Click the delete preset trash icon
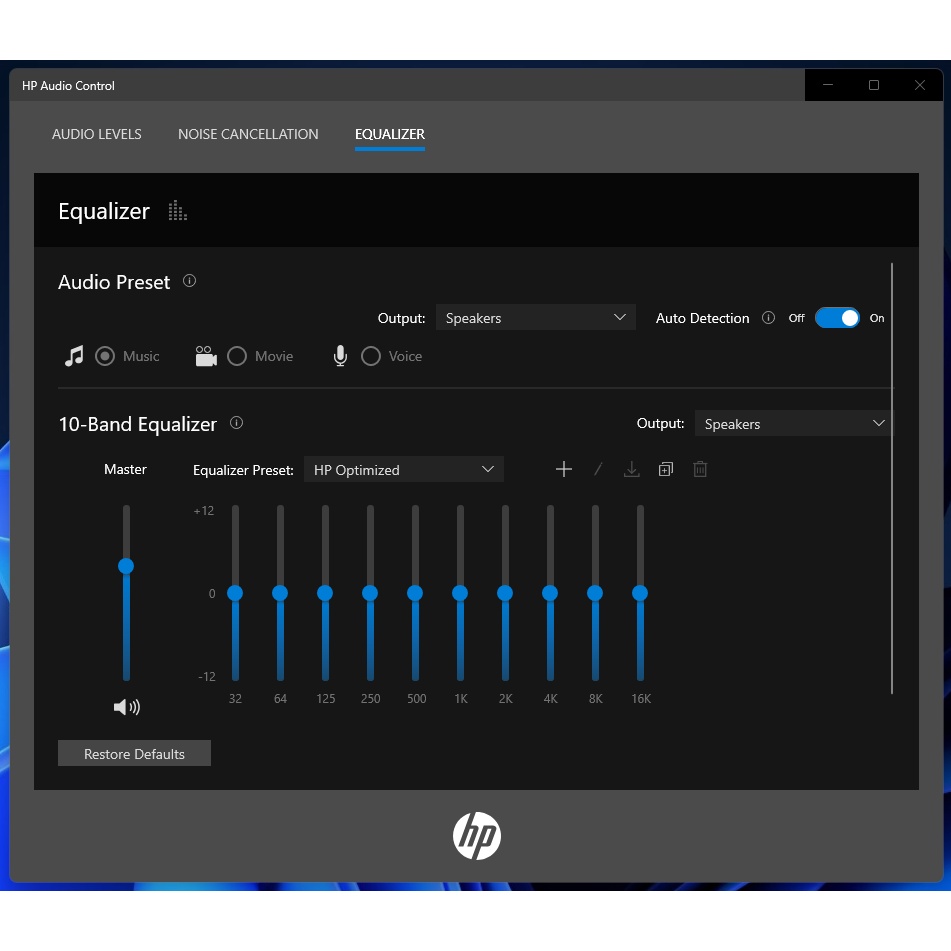Viewport: 951px width, 951px height. [x=700, y=469]
